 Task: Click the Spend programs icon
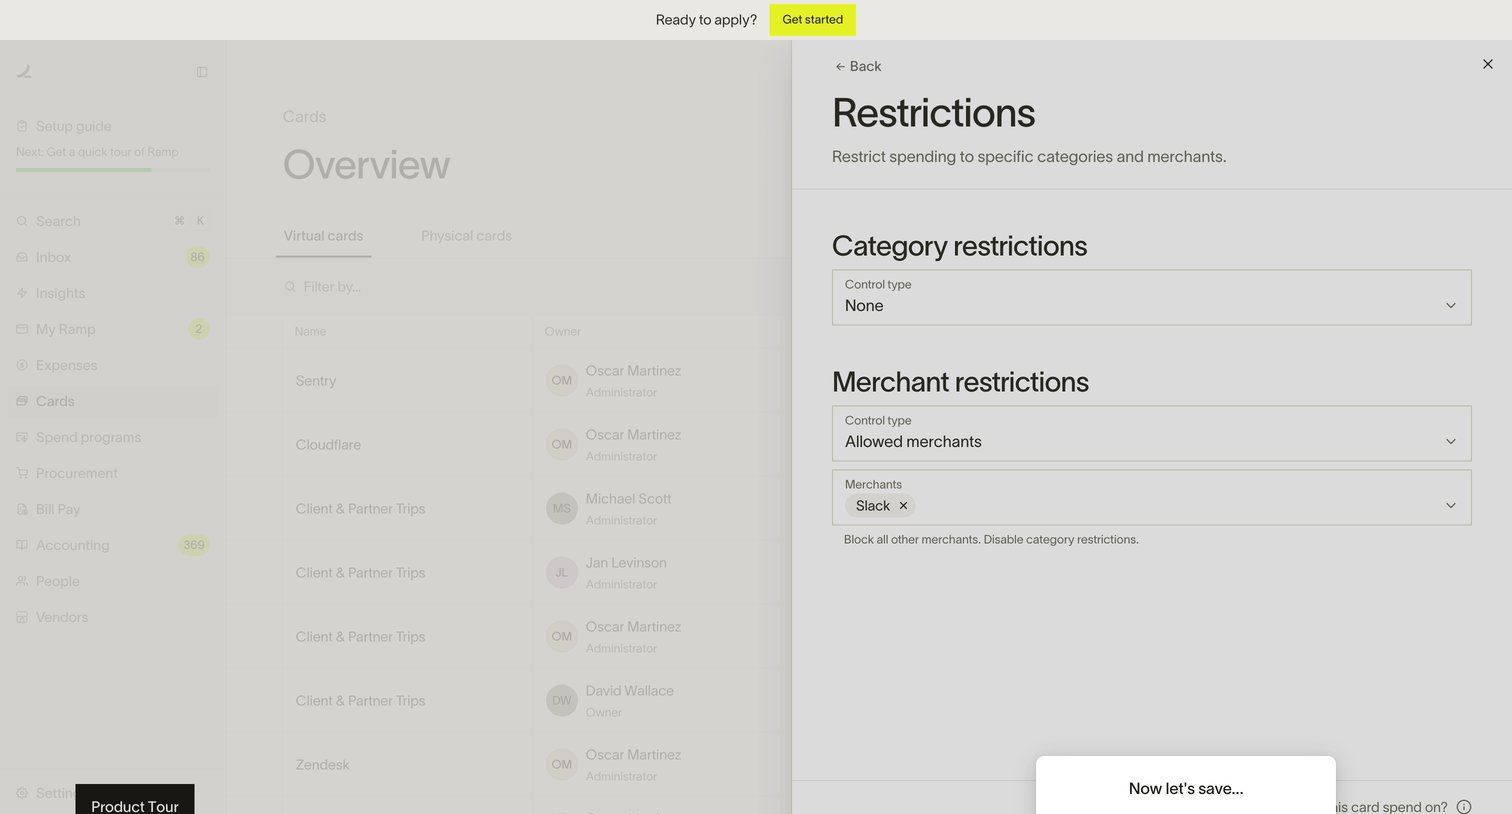pos(22,437)
